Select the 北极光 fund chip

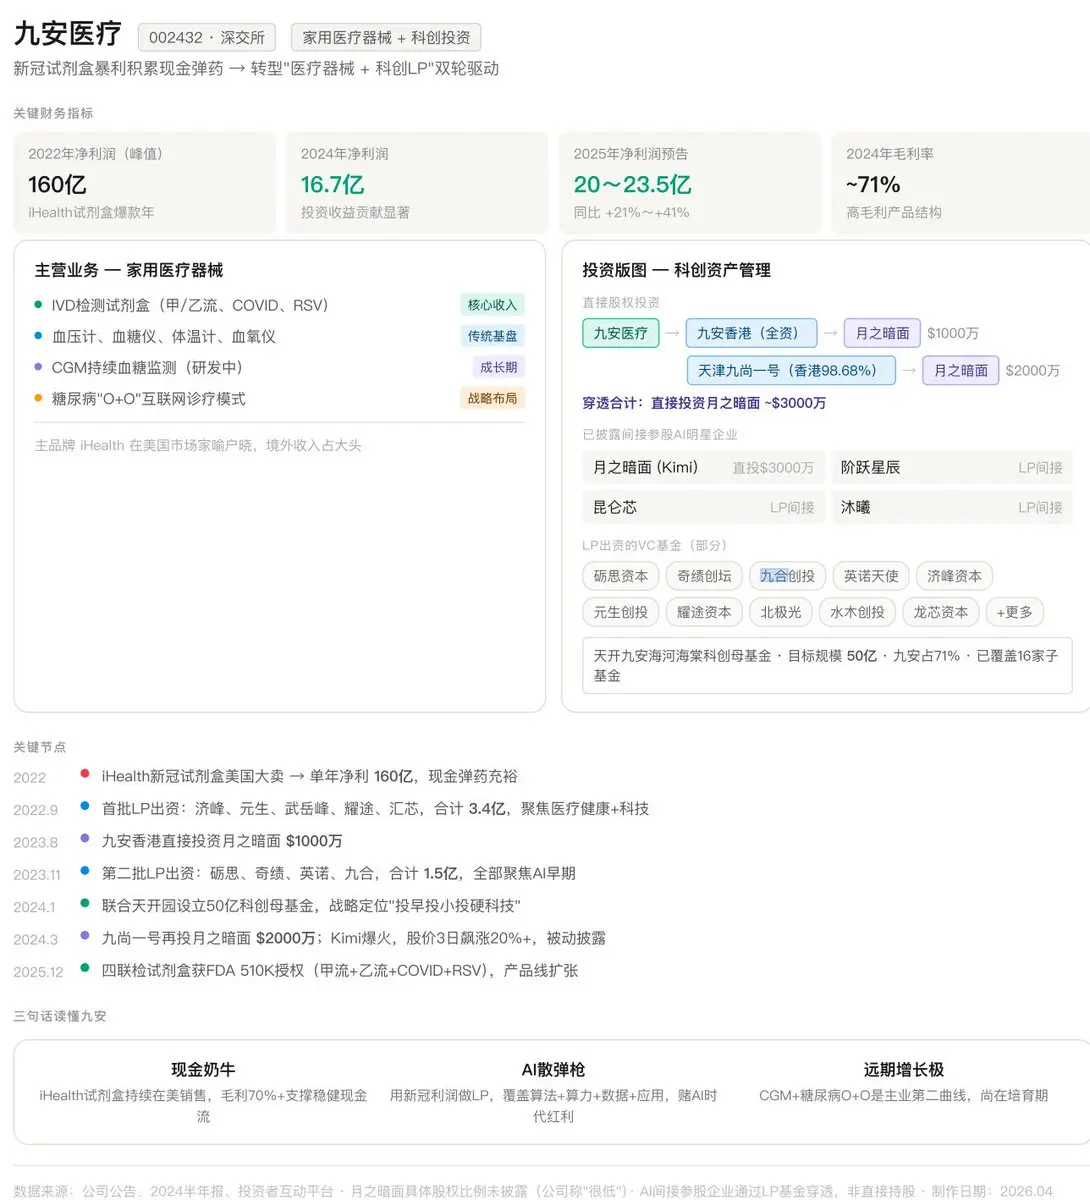781,612
